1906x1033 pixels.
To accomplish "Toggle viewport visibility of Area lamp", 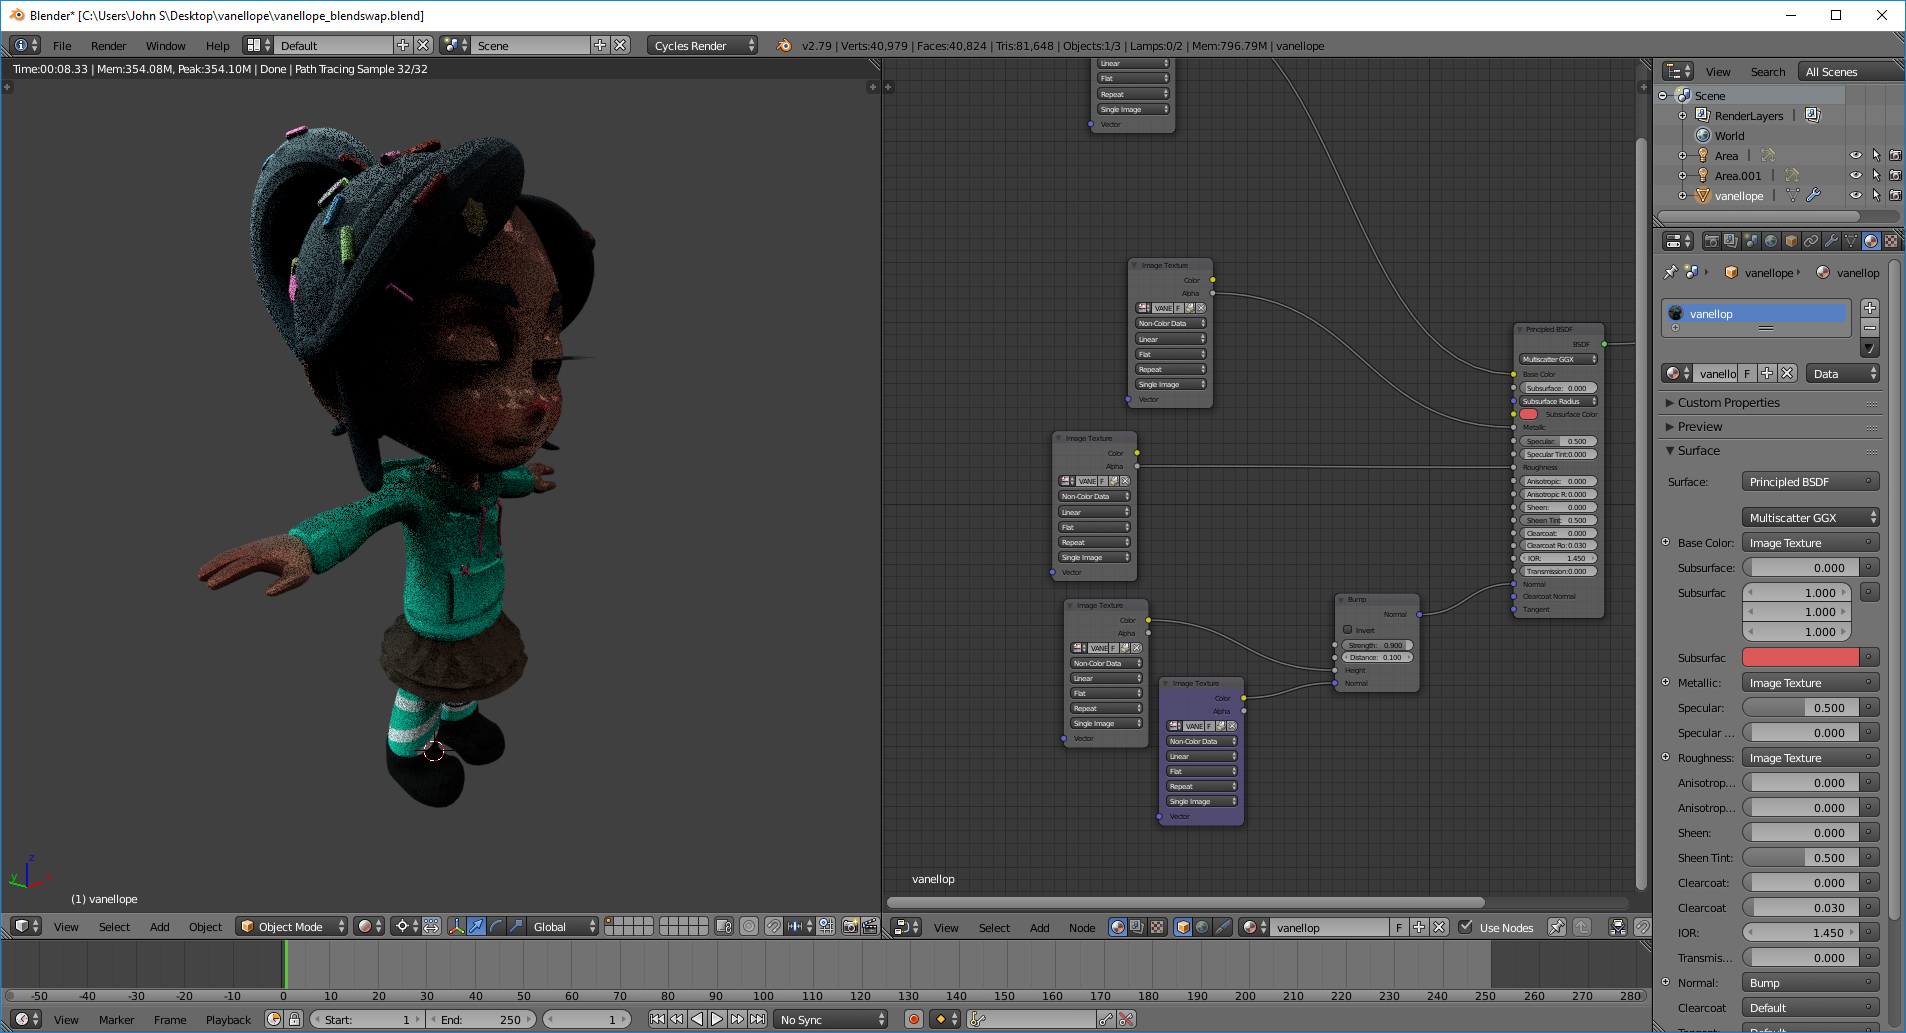I will [x=1856, y=156].
